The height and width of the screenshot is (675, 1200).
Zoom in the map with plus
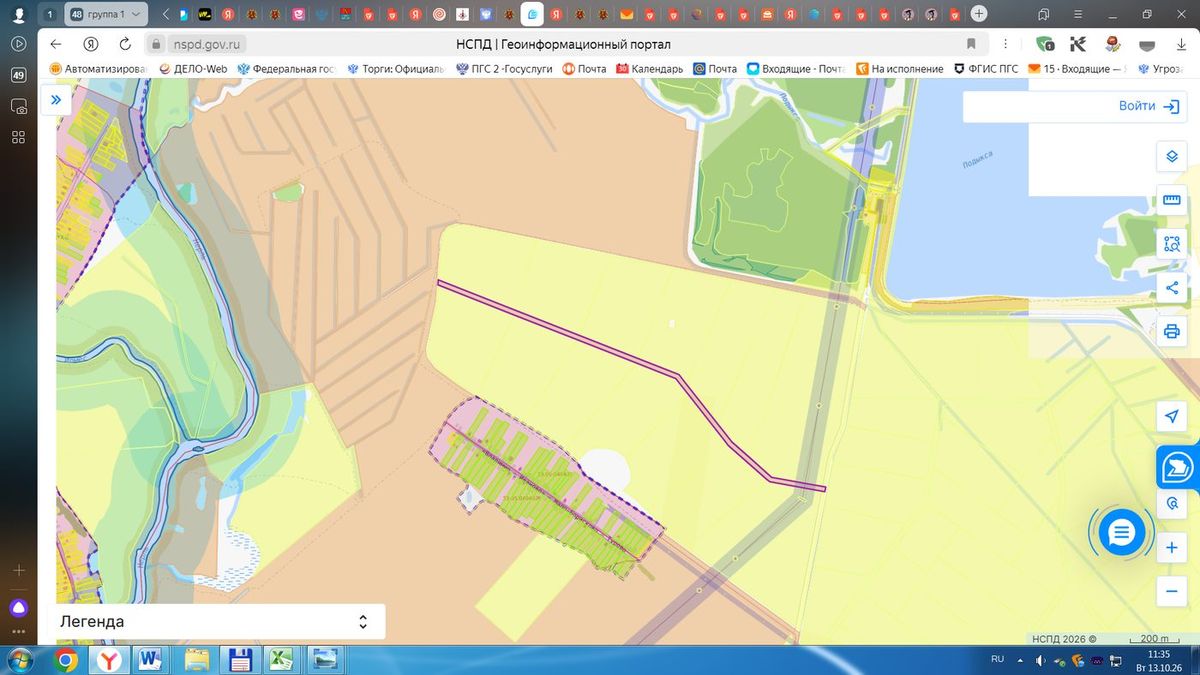[1172, 548]
